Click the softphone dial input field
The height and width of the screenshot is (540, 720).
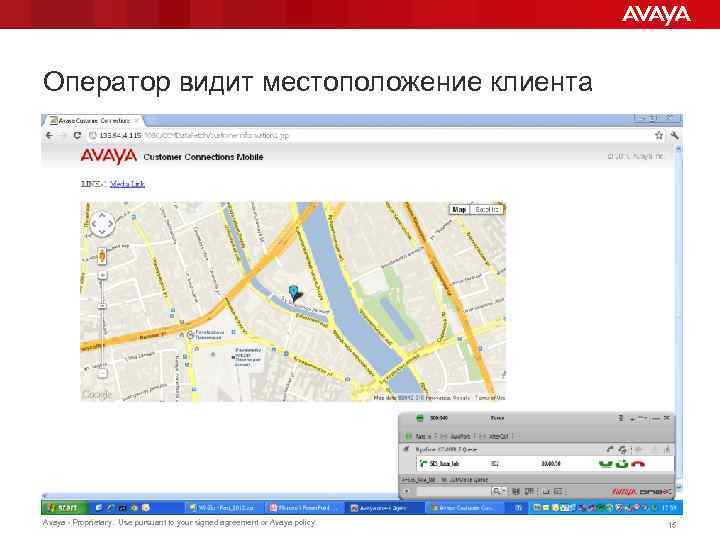[x=452, y=491]
